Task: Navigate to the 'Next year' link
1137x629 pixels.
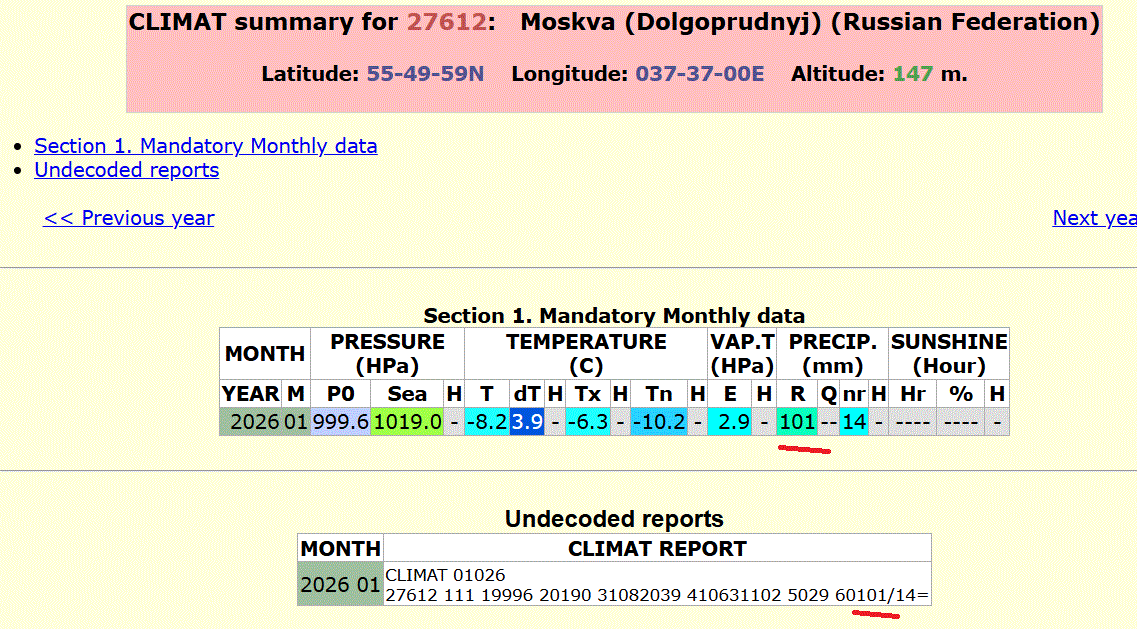Action: pos(1094,218)
